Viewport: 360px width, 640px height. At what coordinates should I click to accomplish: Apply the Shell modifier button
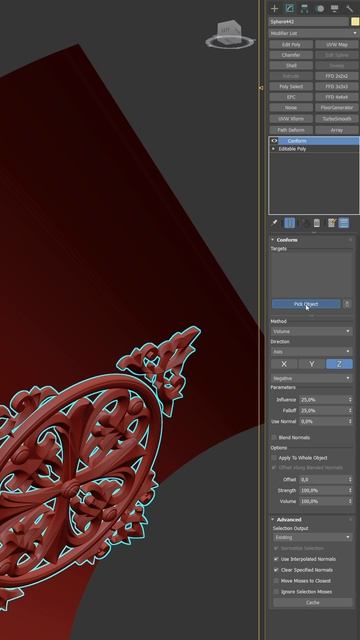[291, 66]
